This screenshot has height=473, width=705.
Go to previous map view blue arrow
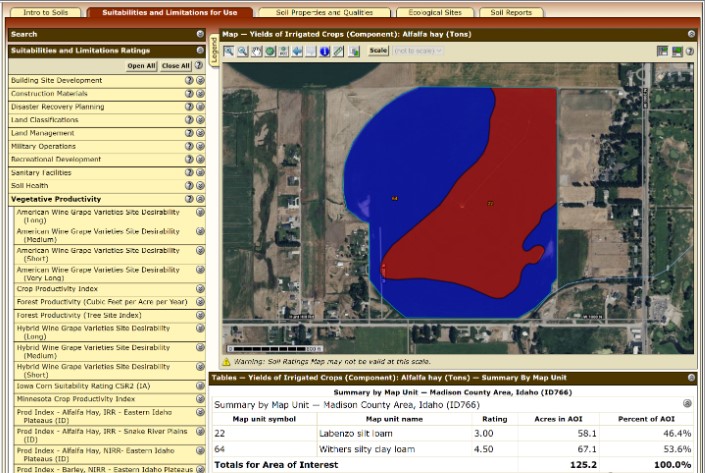(x=297, y=51)
